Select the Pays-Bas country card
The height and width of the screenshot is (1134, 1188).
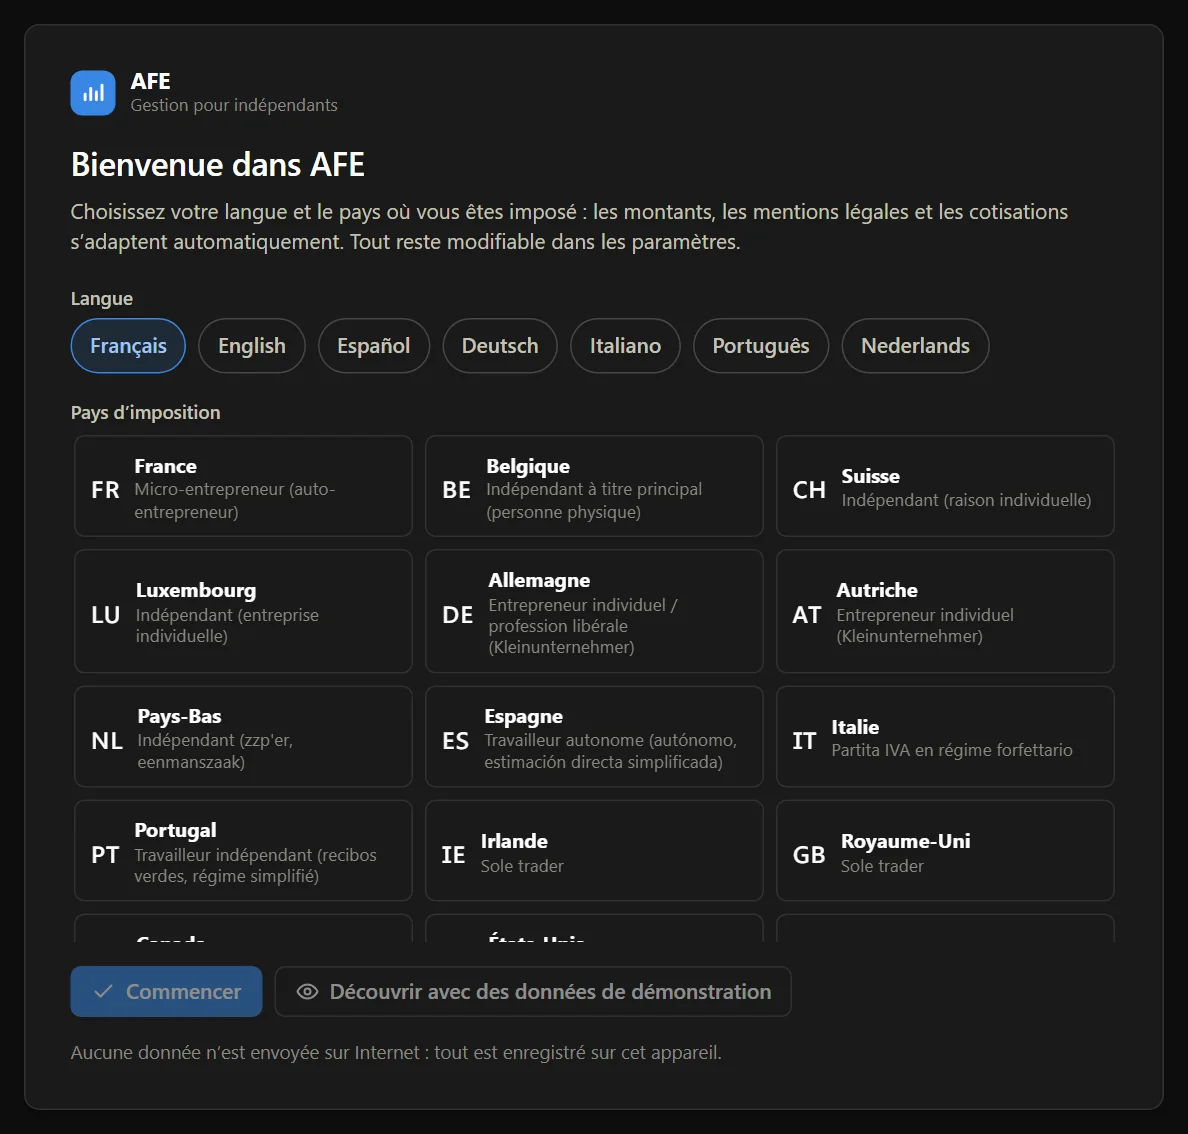tap(243, 737)
